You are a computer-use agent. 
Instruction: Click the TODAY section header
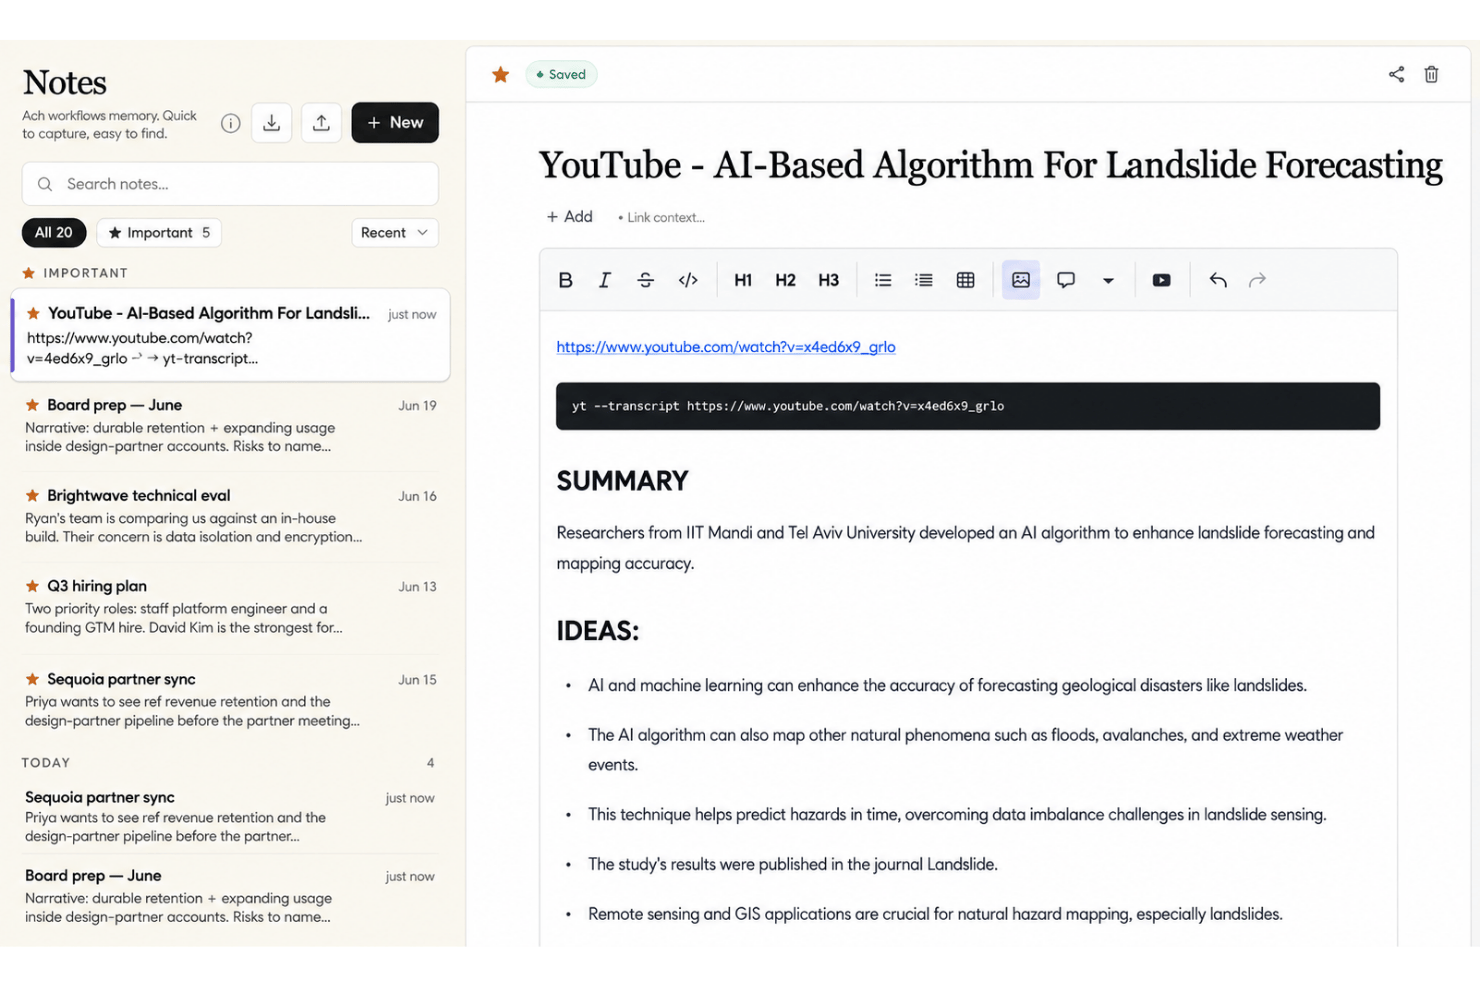pos(46,763)
